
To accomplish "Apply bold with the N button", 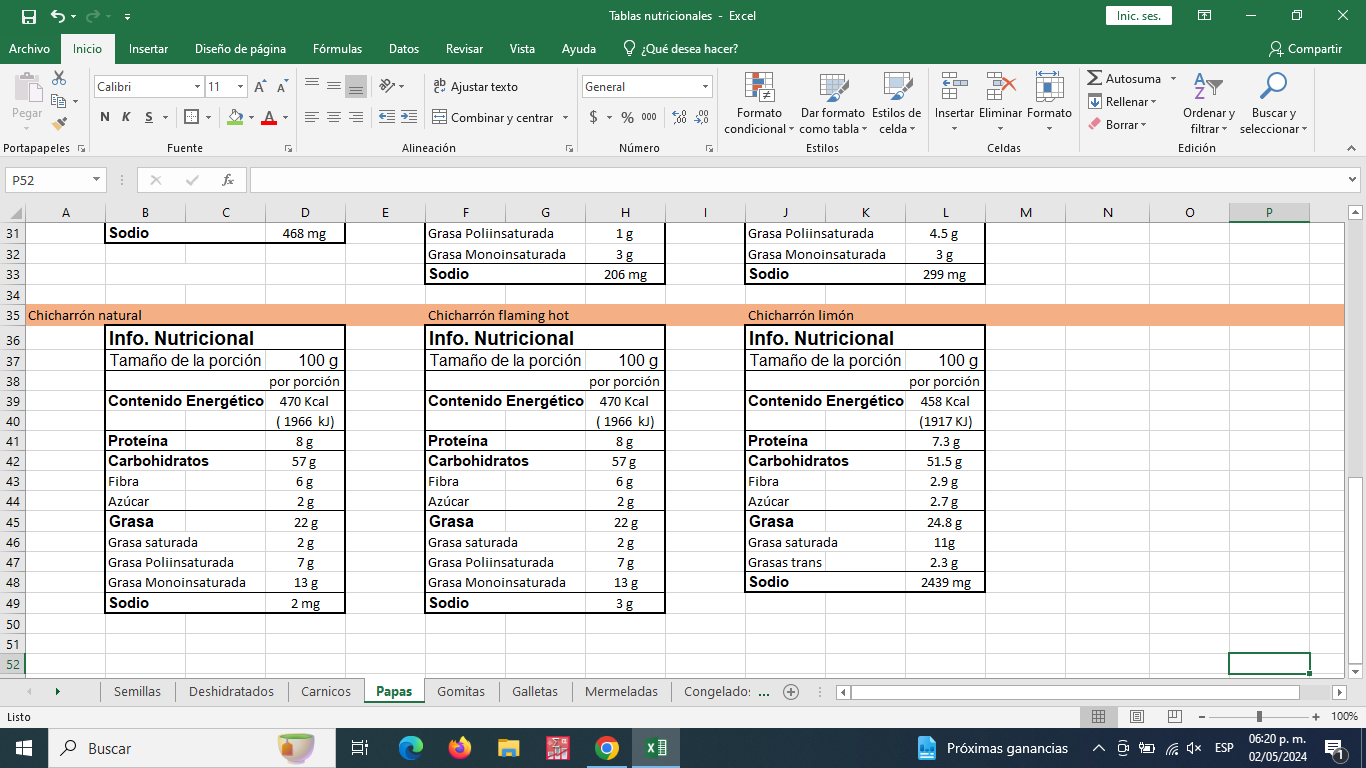I will coord(105,117).
